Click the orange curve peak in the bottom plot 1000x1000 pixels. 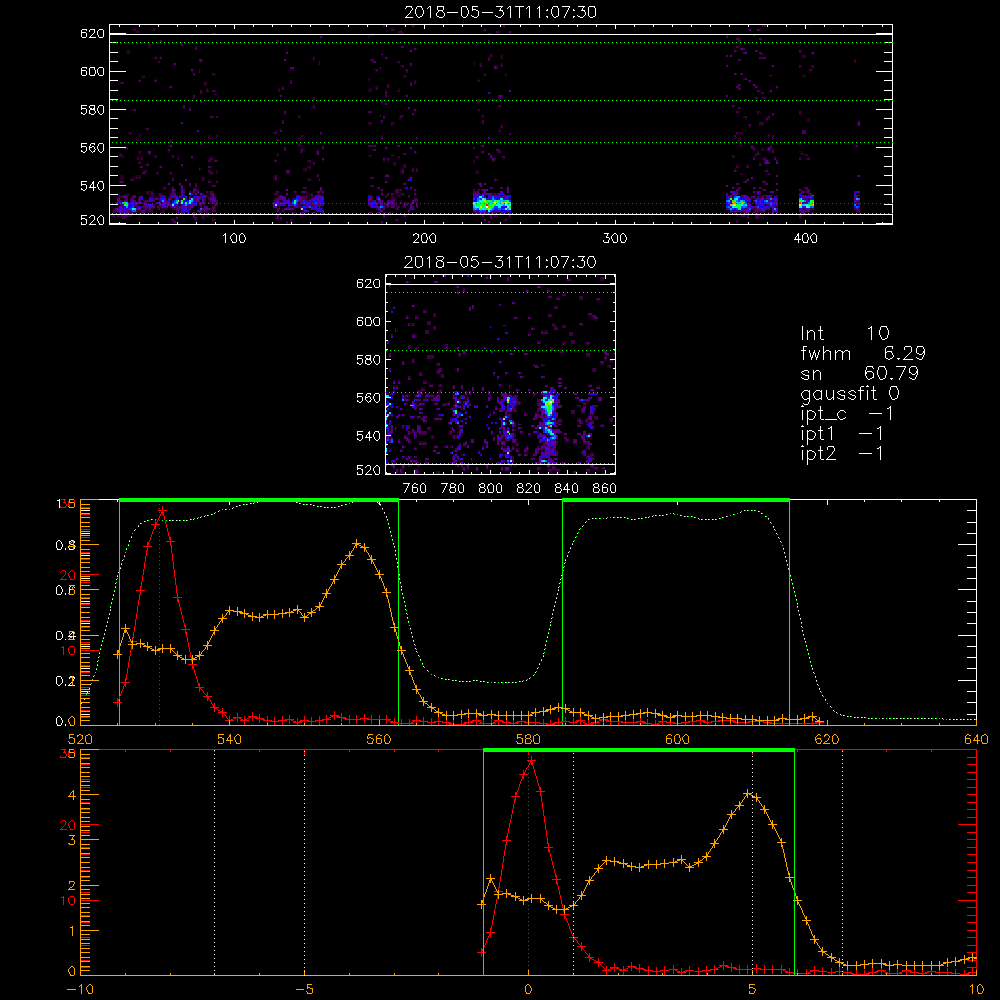[749, 793]
